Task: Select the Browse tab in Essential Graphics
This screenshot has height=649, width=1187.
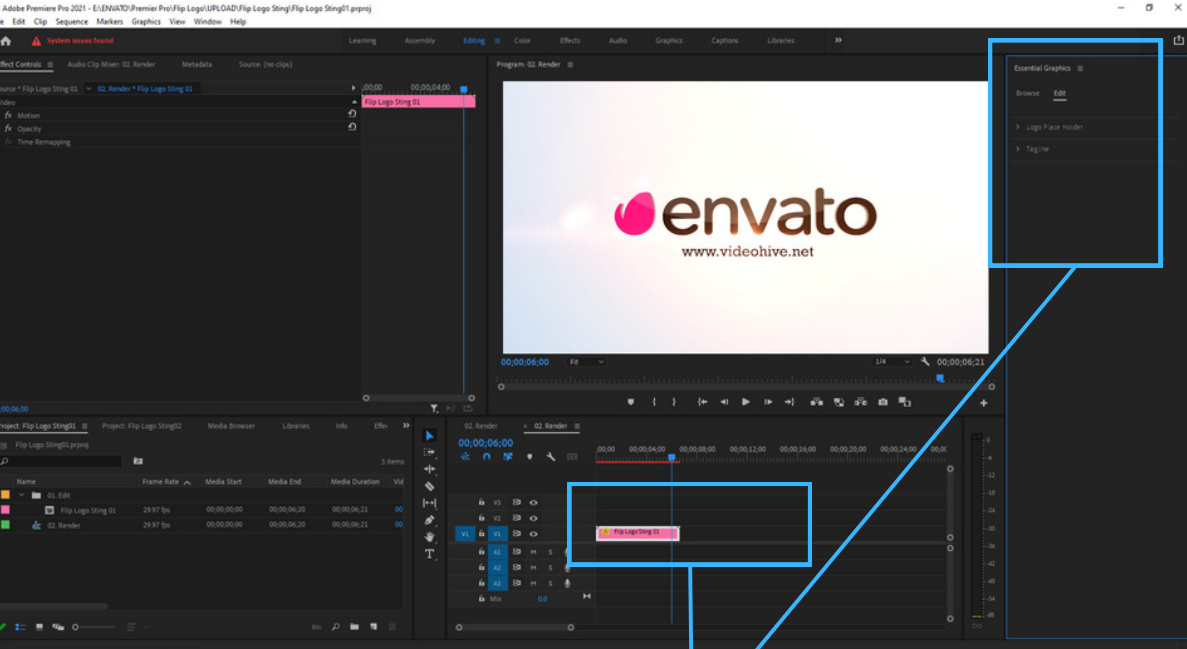Action: coord(1027,93)
